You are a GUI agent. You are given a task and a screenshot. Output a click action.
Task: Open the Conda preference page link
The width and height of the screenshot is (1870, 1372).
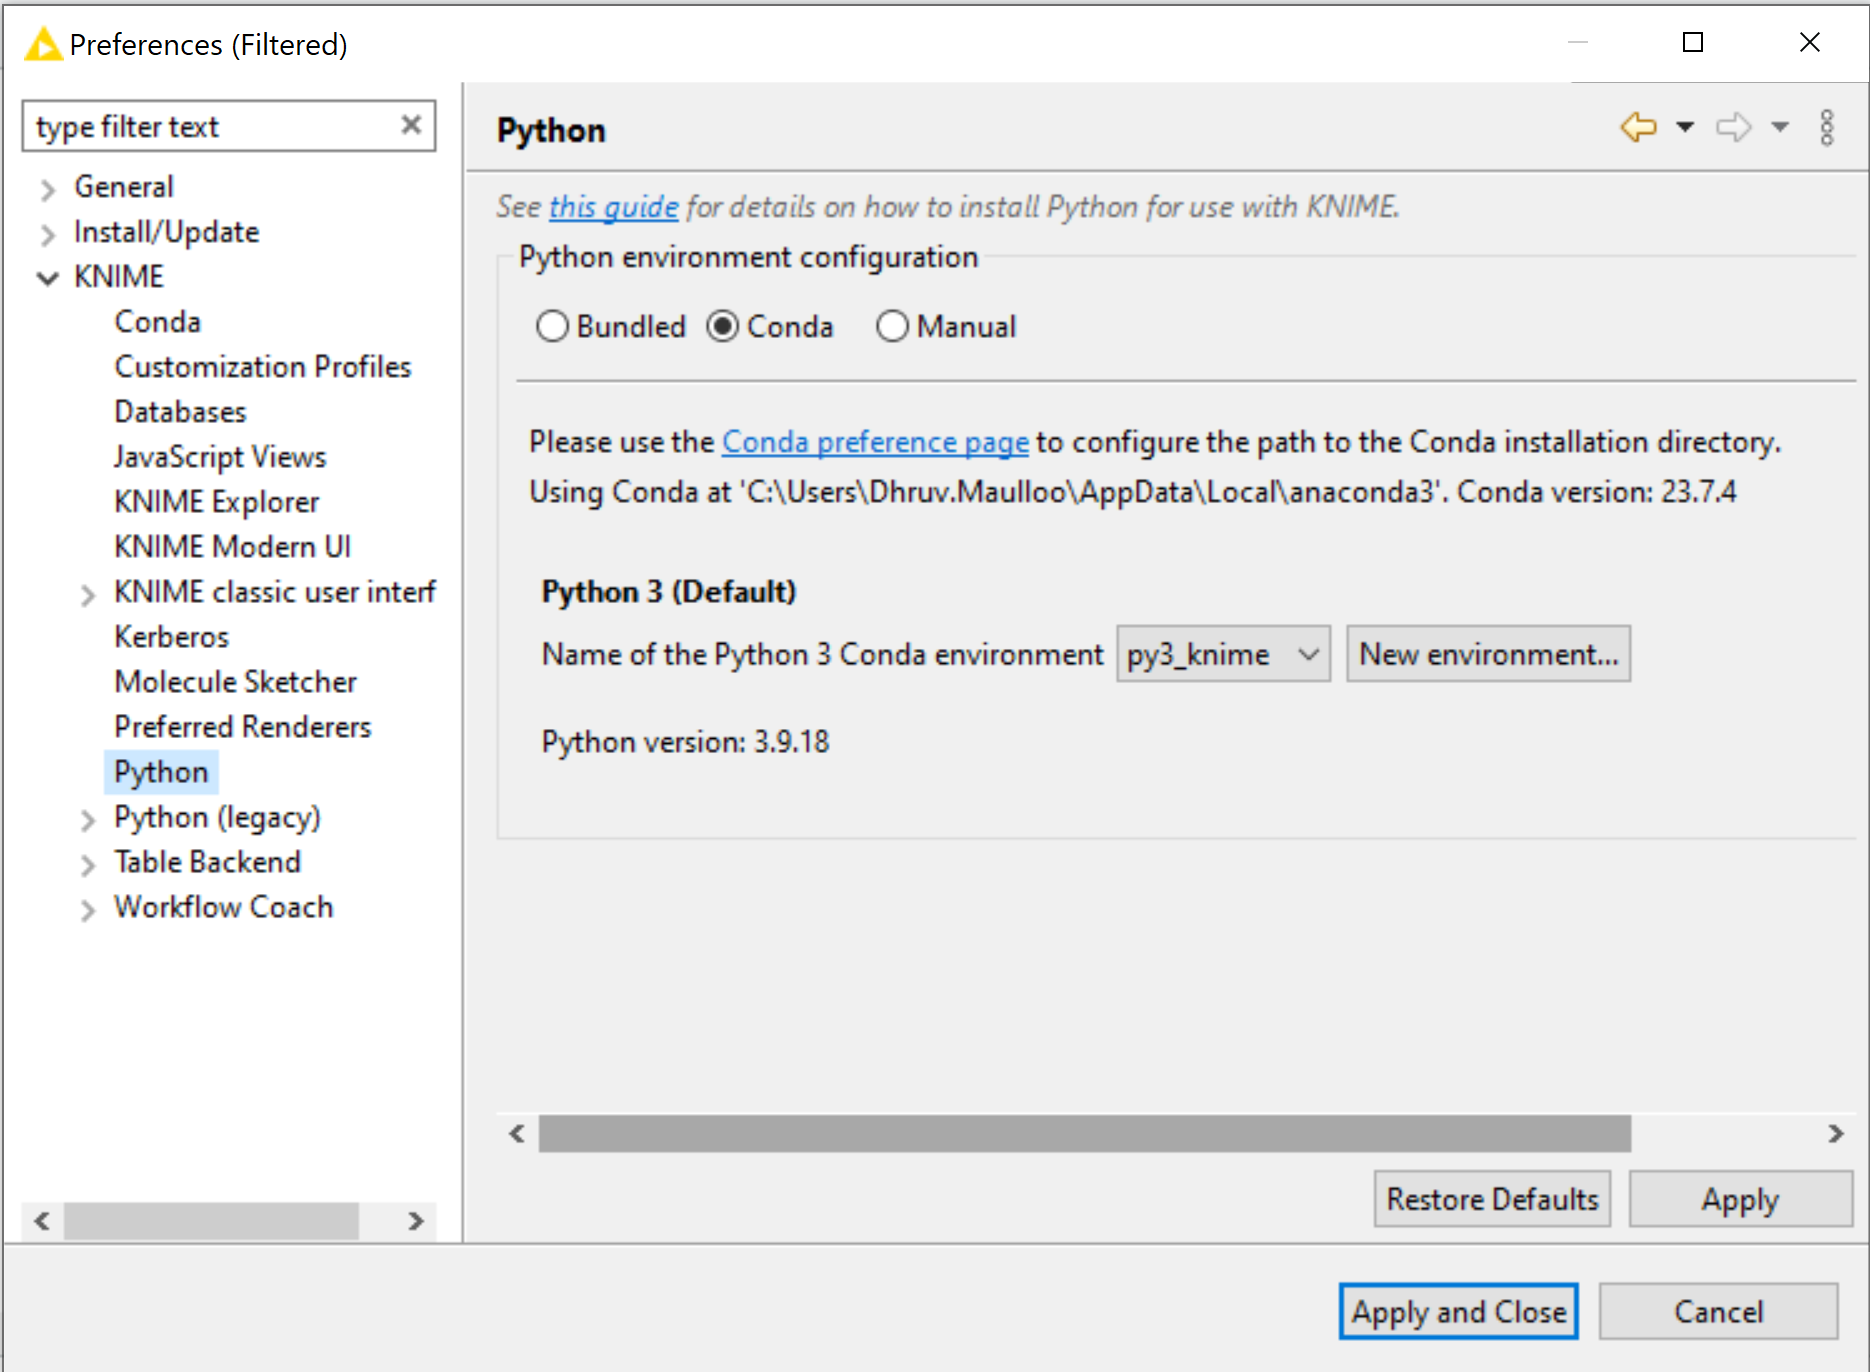[x=875, y=442]
